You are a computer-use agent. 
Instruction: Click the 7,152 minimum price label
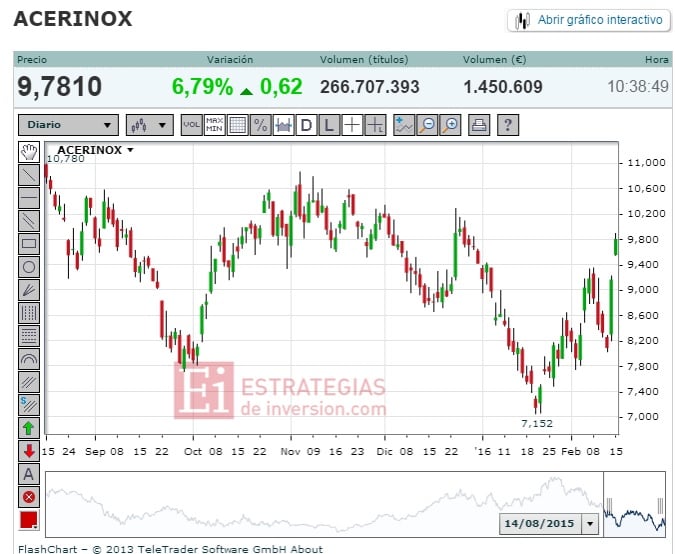click(537, 424)
